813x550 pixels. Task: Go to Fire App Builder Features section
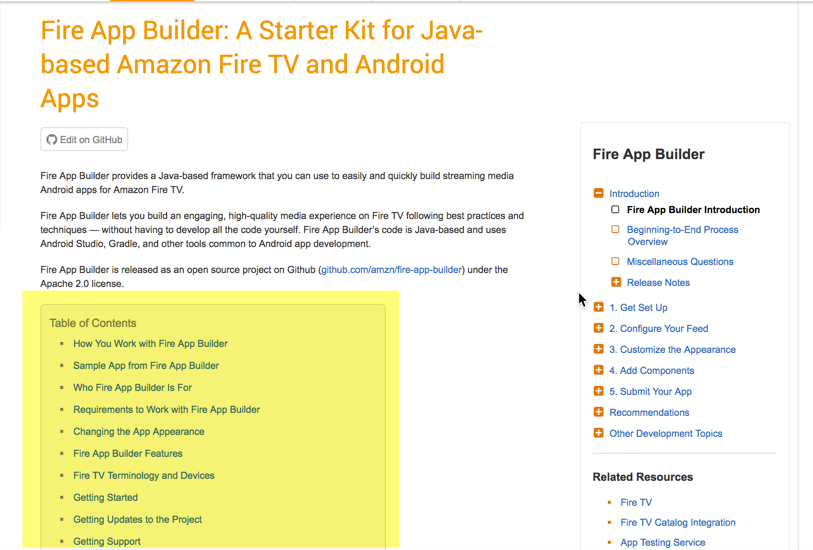pos(128,454)
